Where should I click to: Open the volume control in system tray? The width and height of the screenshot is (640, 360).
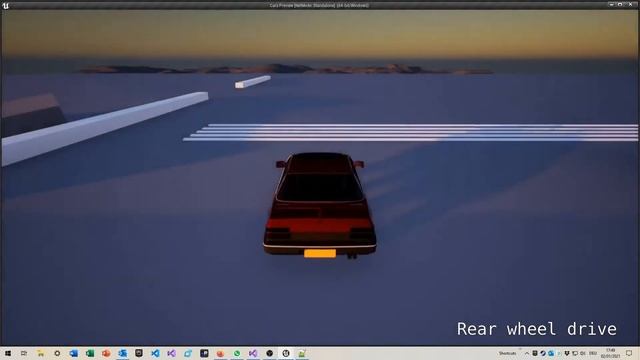(x=583, y=353)
